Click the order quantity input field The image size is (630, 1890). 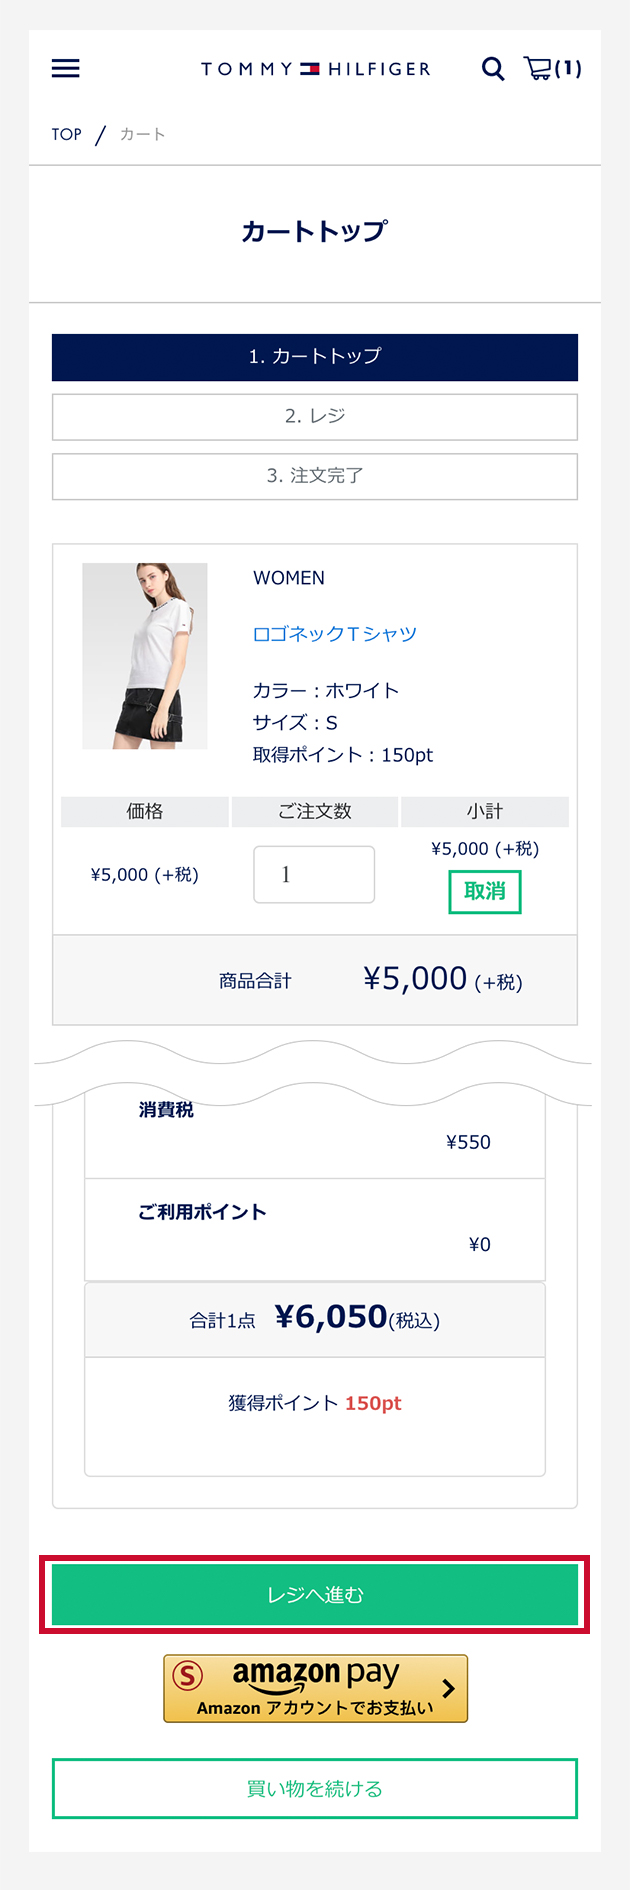(x=314, y=875)
